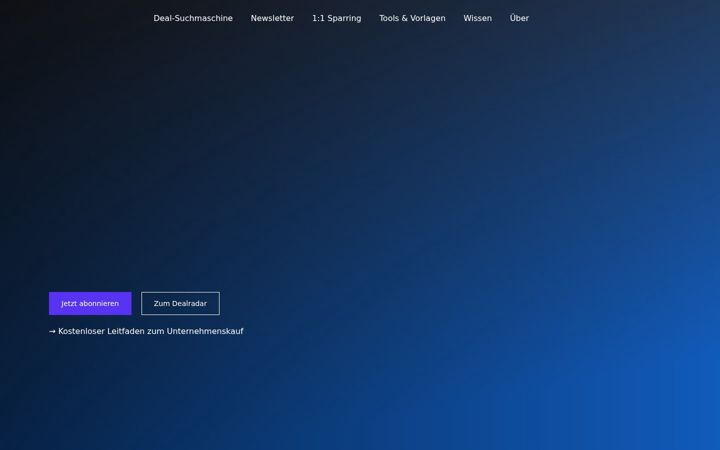
Task: Click the Jetzt abonnieren button
Action: 90,304
